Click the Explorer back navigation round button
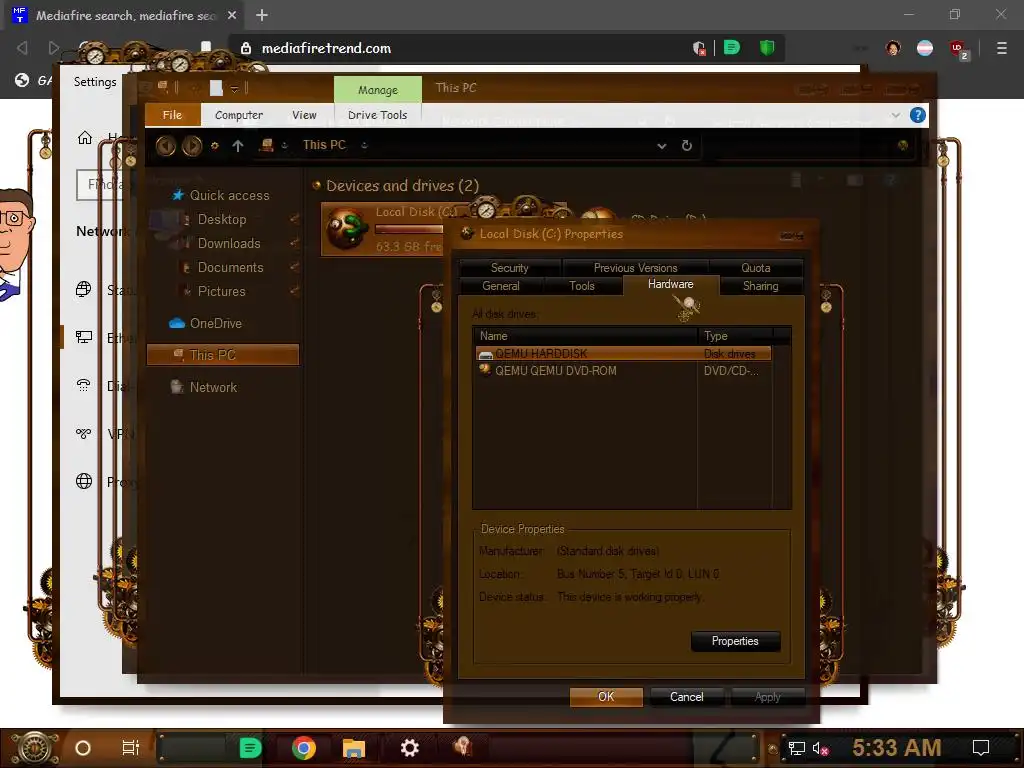Image resolution: width=1024 pixels, height=768 pixels. 166,145
